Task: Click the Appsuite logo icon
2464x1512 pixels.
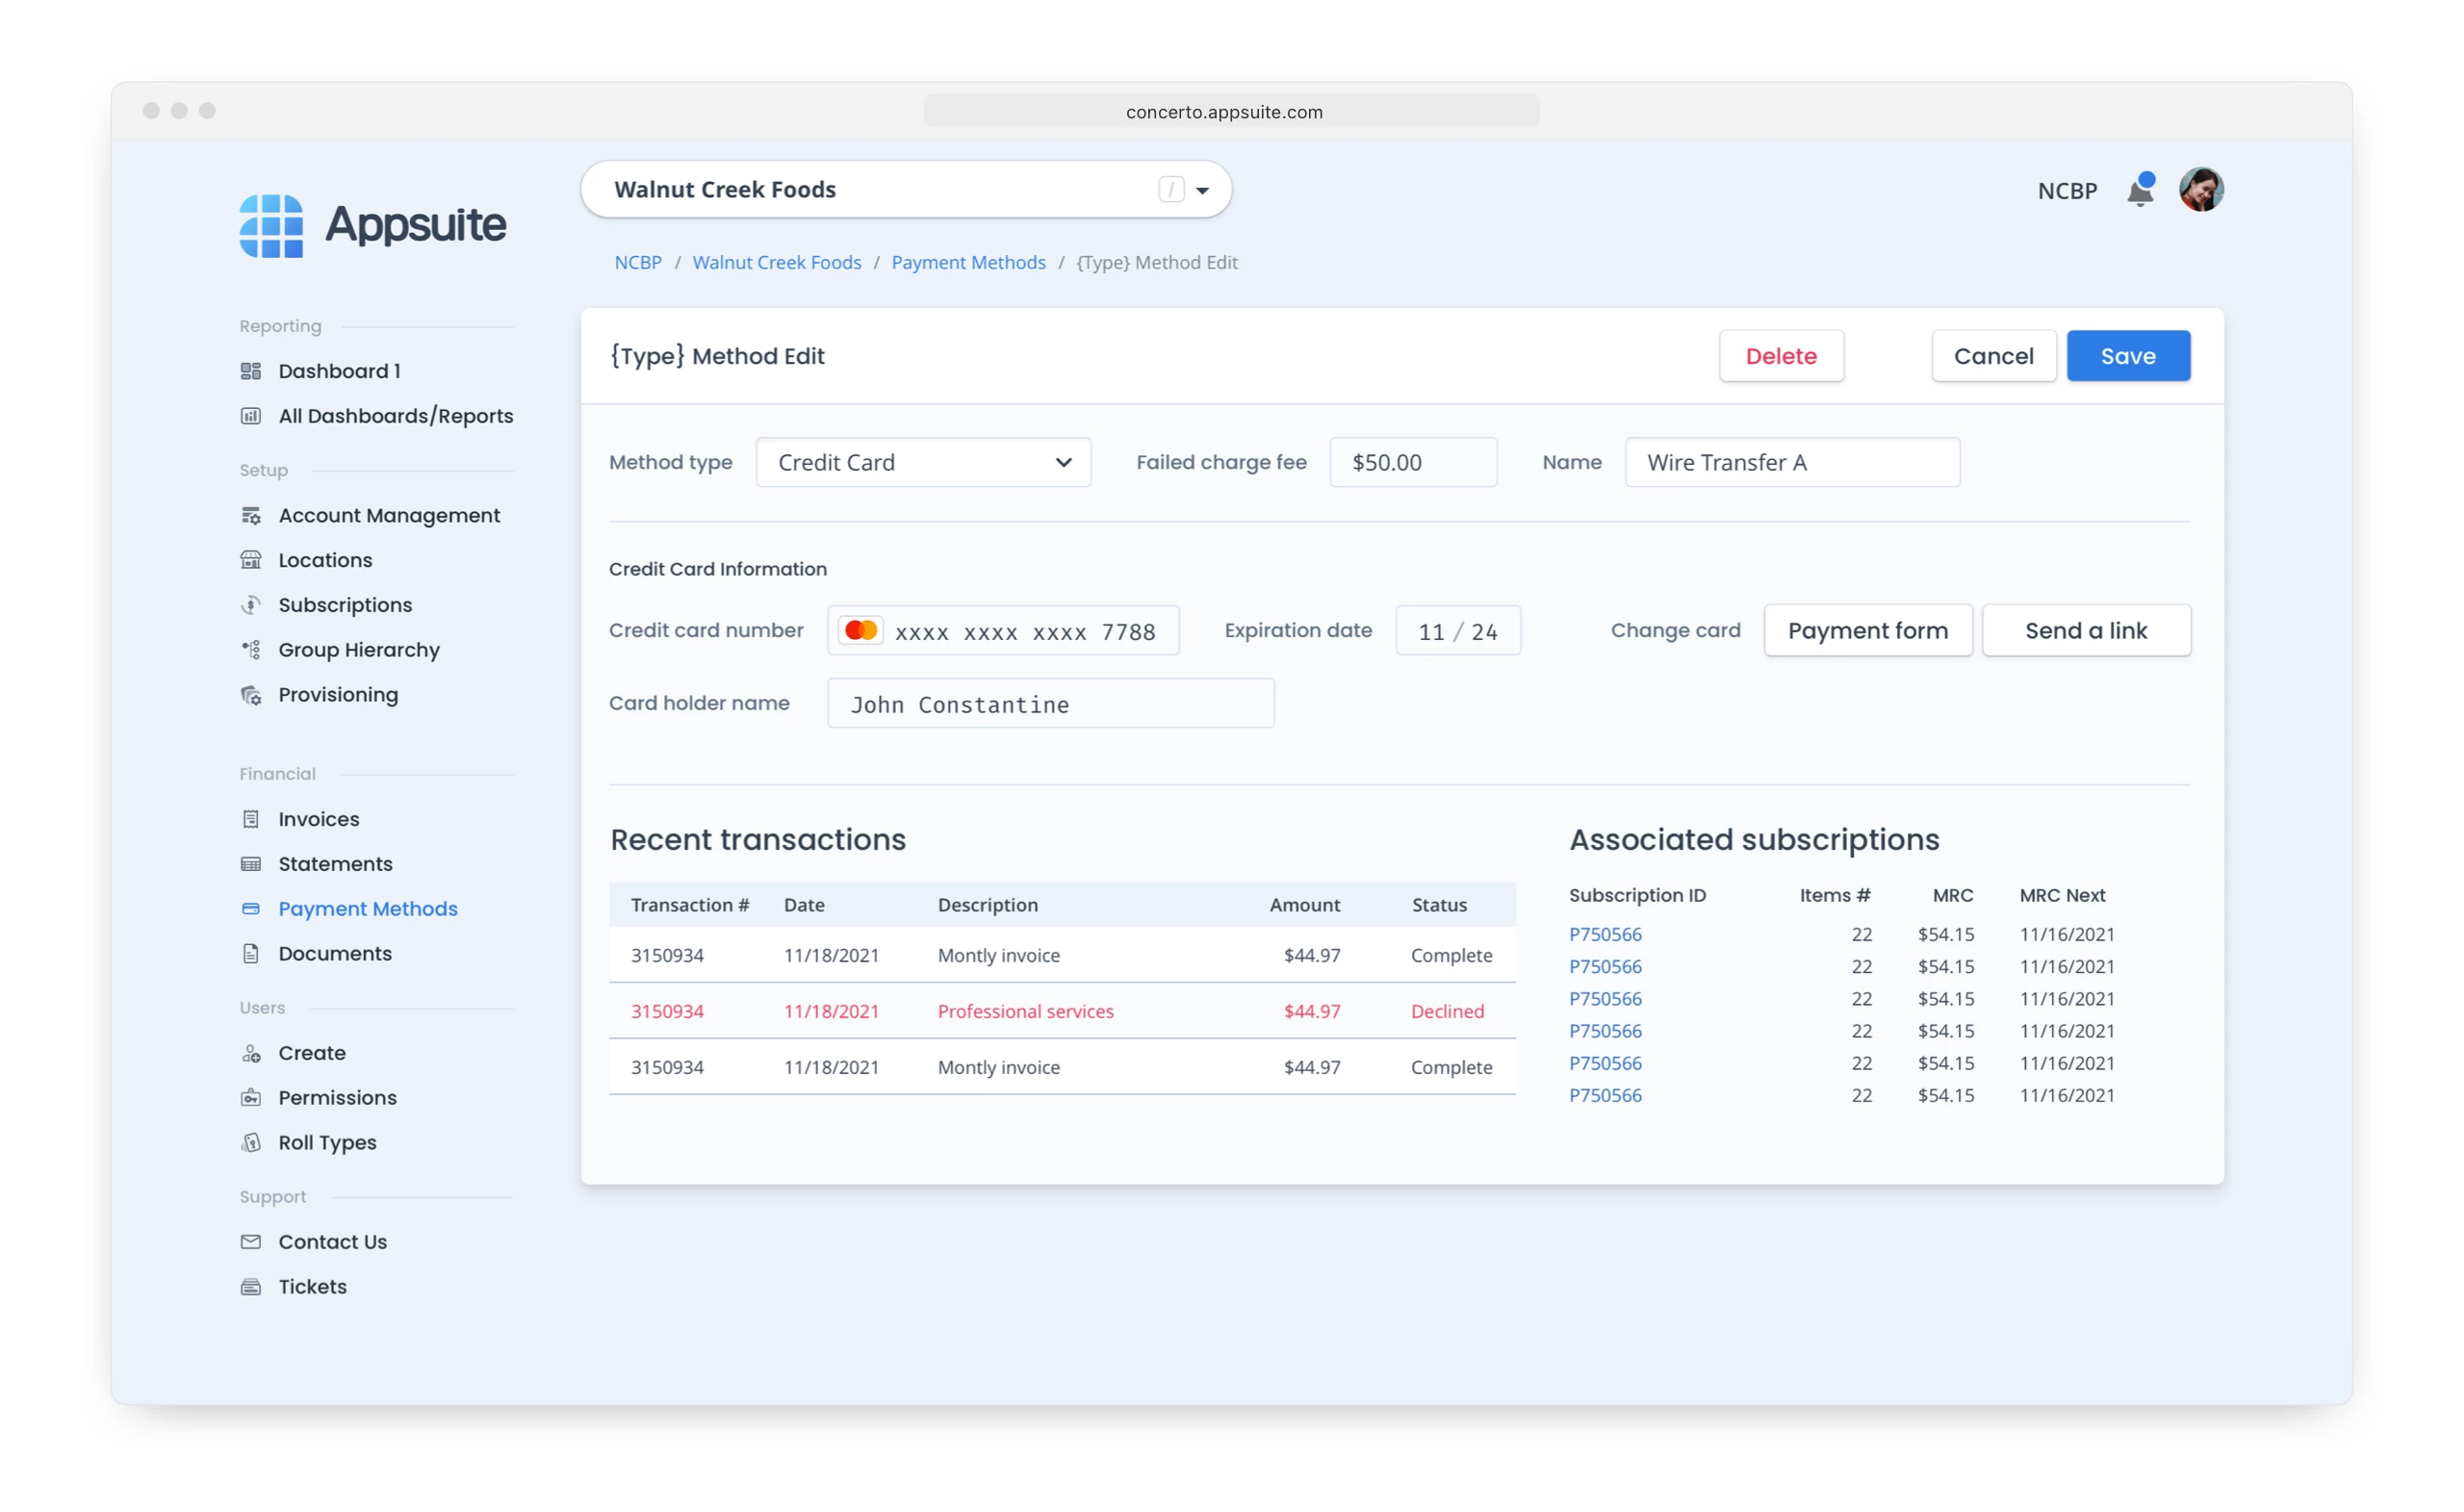Action: tap(271, 226)
